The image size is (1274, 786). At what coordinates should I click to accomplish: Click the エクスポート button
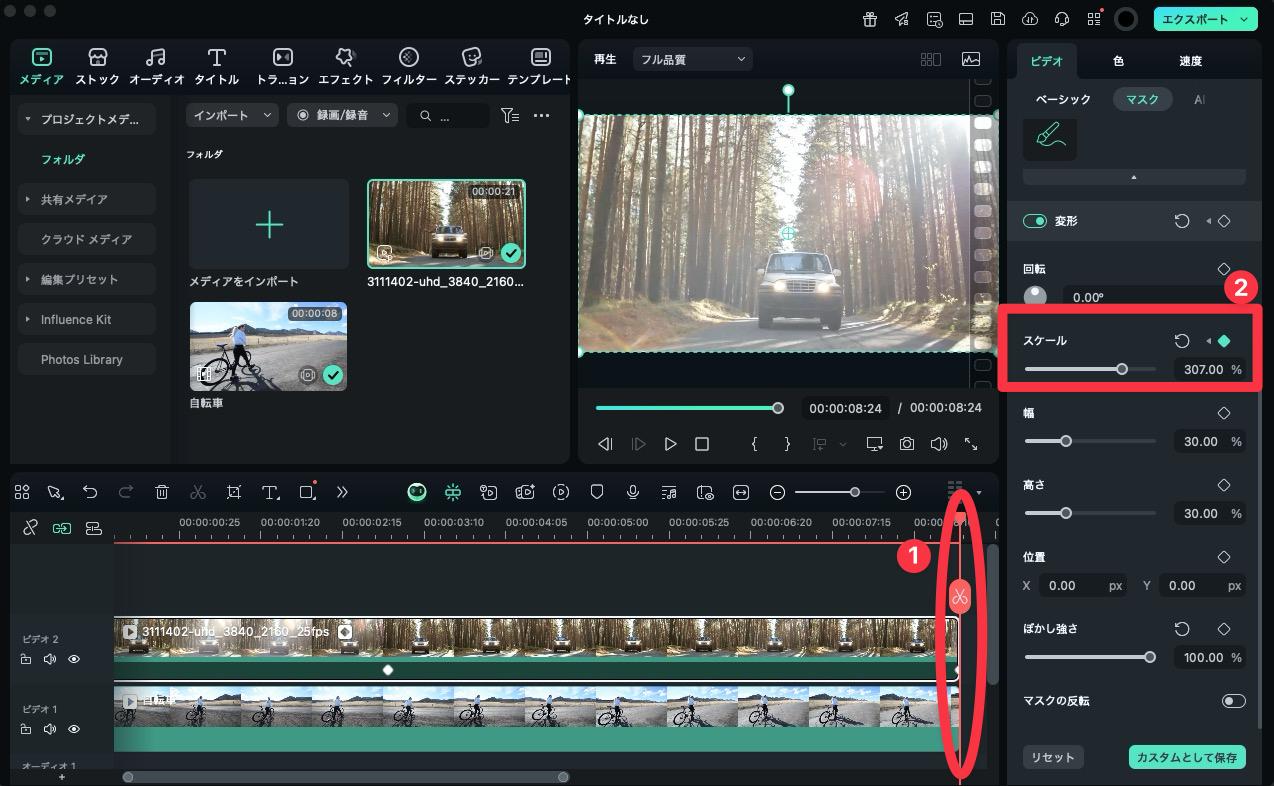point(1204,19)
